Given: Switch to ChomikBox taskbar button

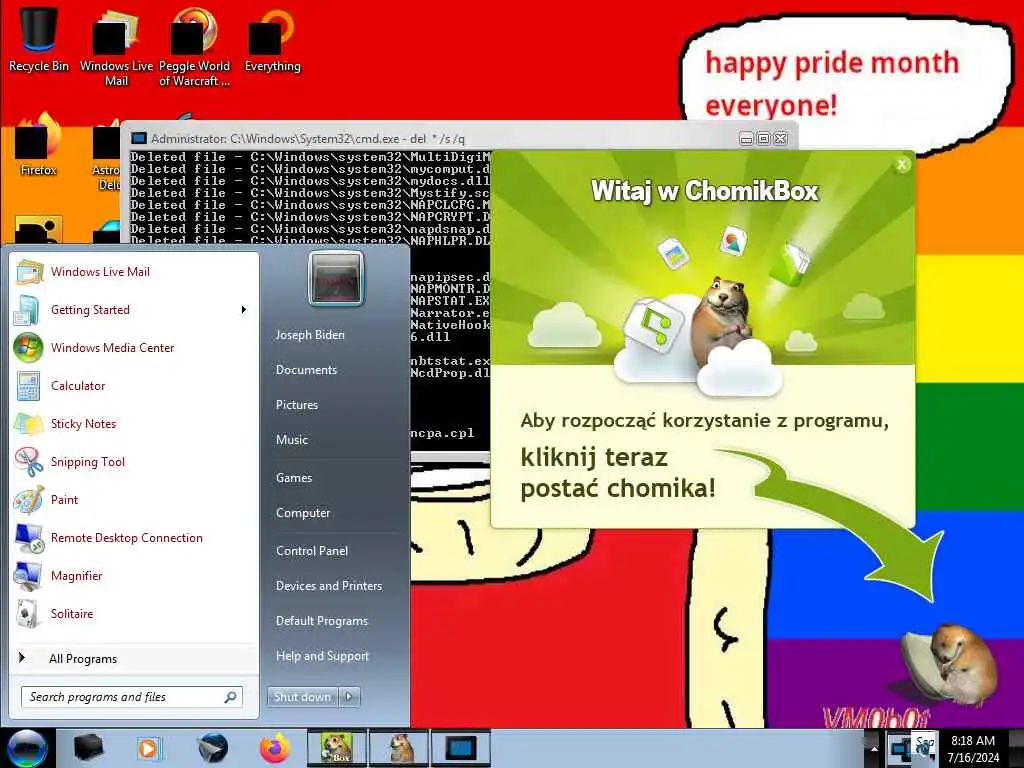Looking at the screenshot, I should click(337, 748).
